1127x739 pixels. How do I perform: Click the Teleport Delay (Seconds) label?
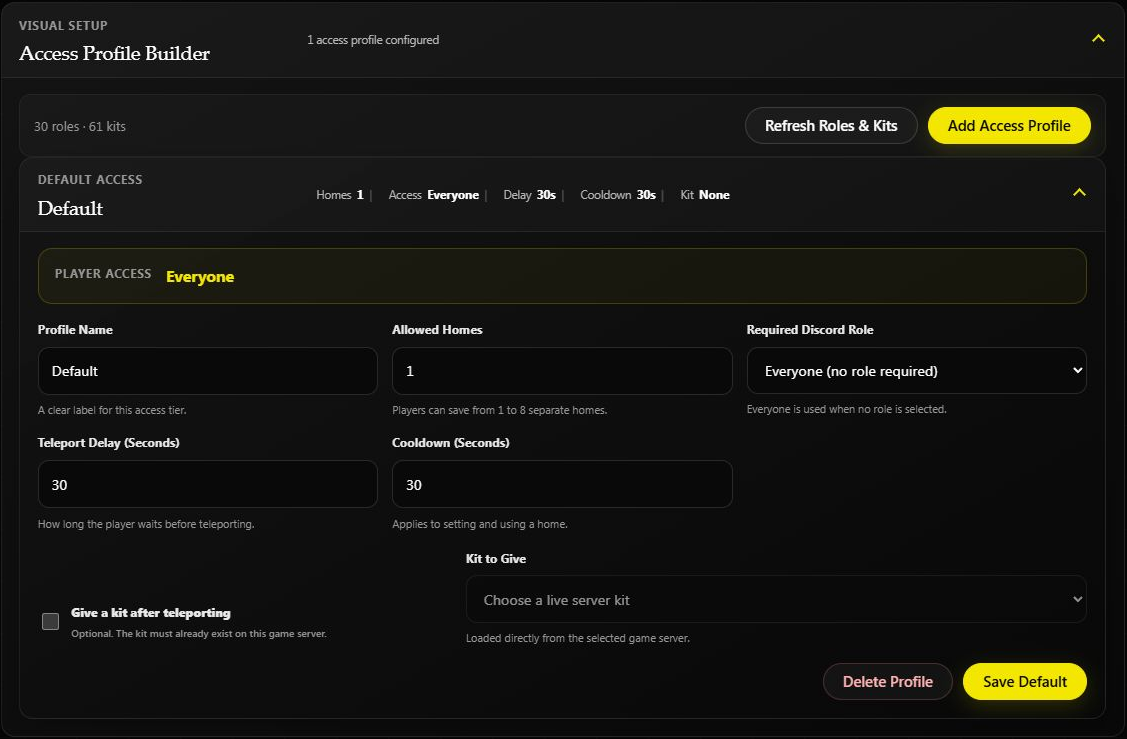click(109, 443)
